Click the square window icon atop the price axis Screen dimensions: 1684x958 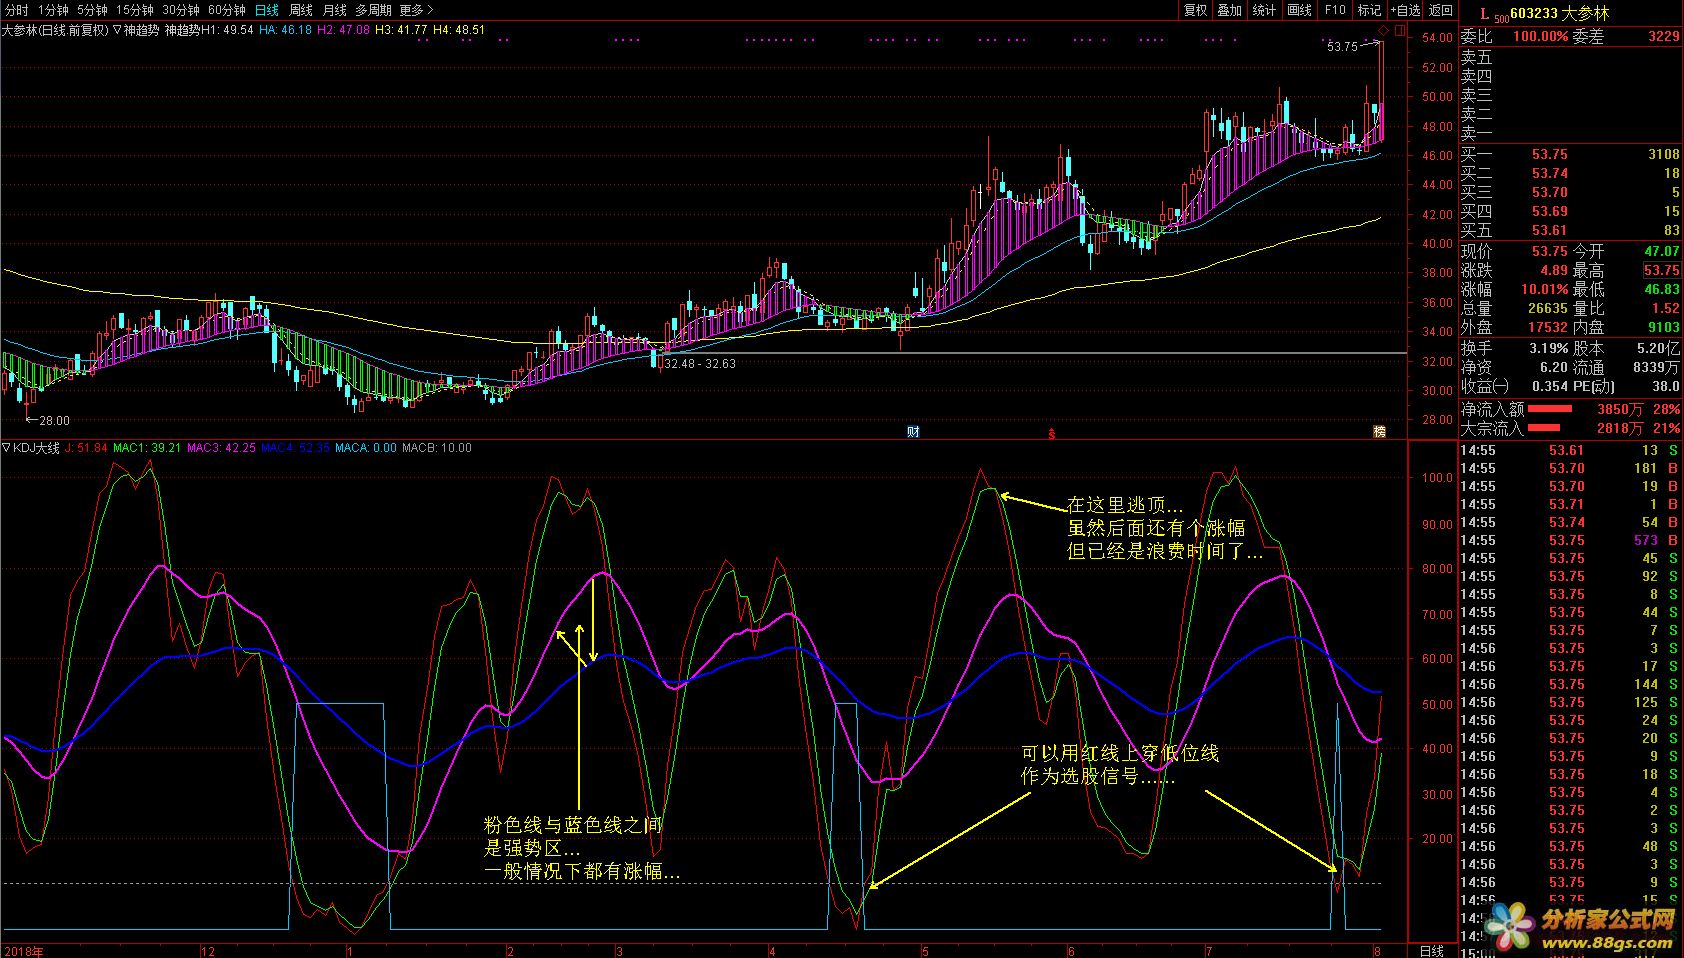[x=1399, y=32]
